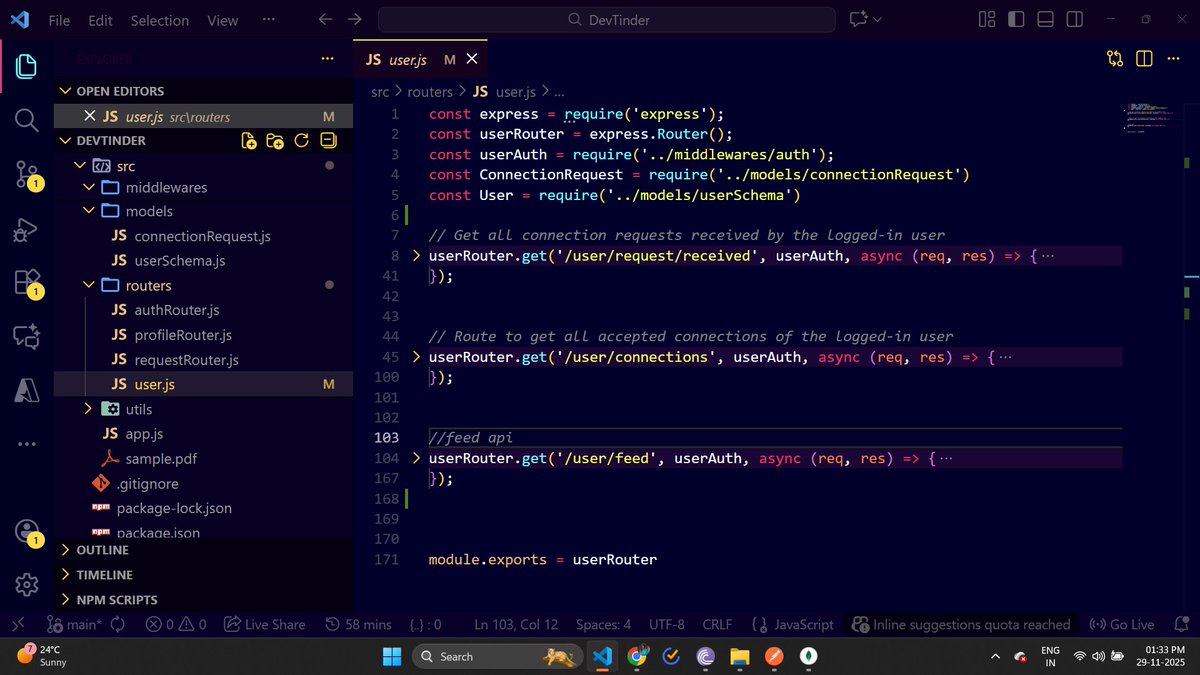
Task: Go forward with the navigation arrow
Action: coord(355,20)
